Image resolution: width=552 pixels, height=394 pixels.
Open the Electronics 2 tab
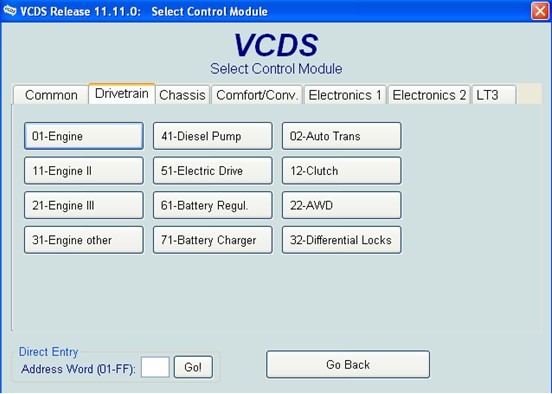[x=429, y=95]
